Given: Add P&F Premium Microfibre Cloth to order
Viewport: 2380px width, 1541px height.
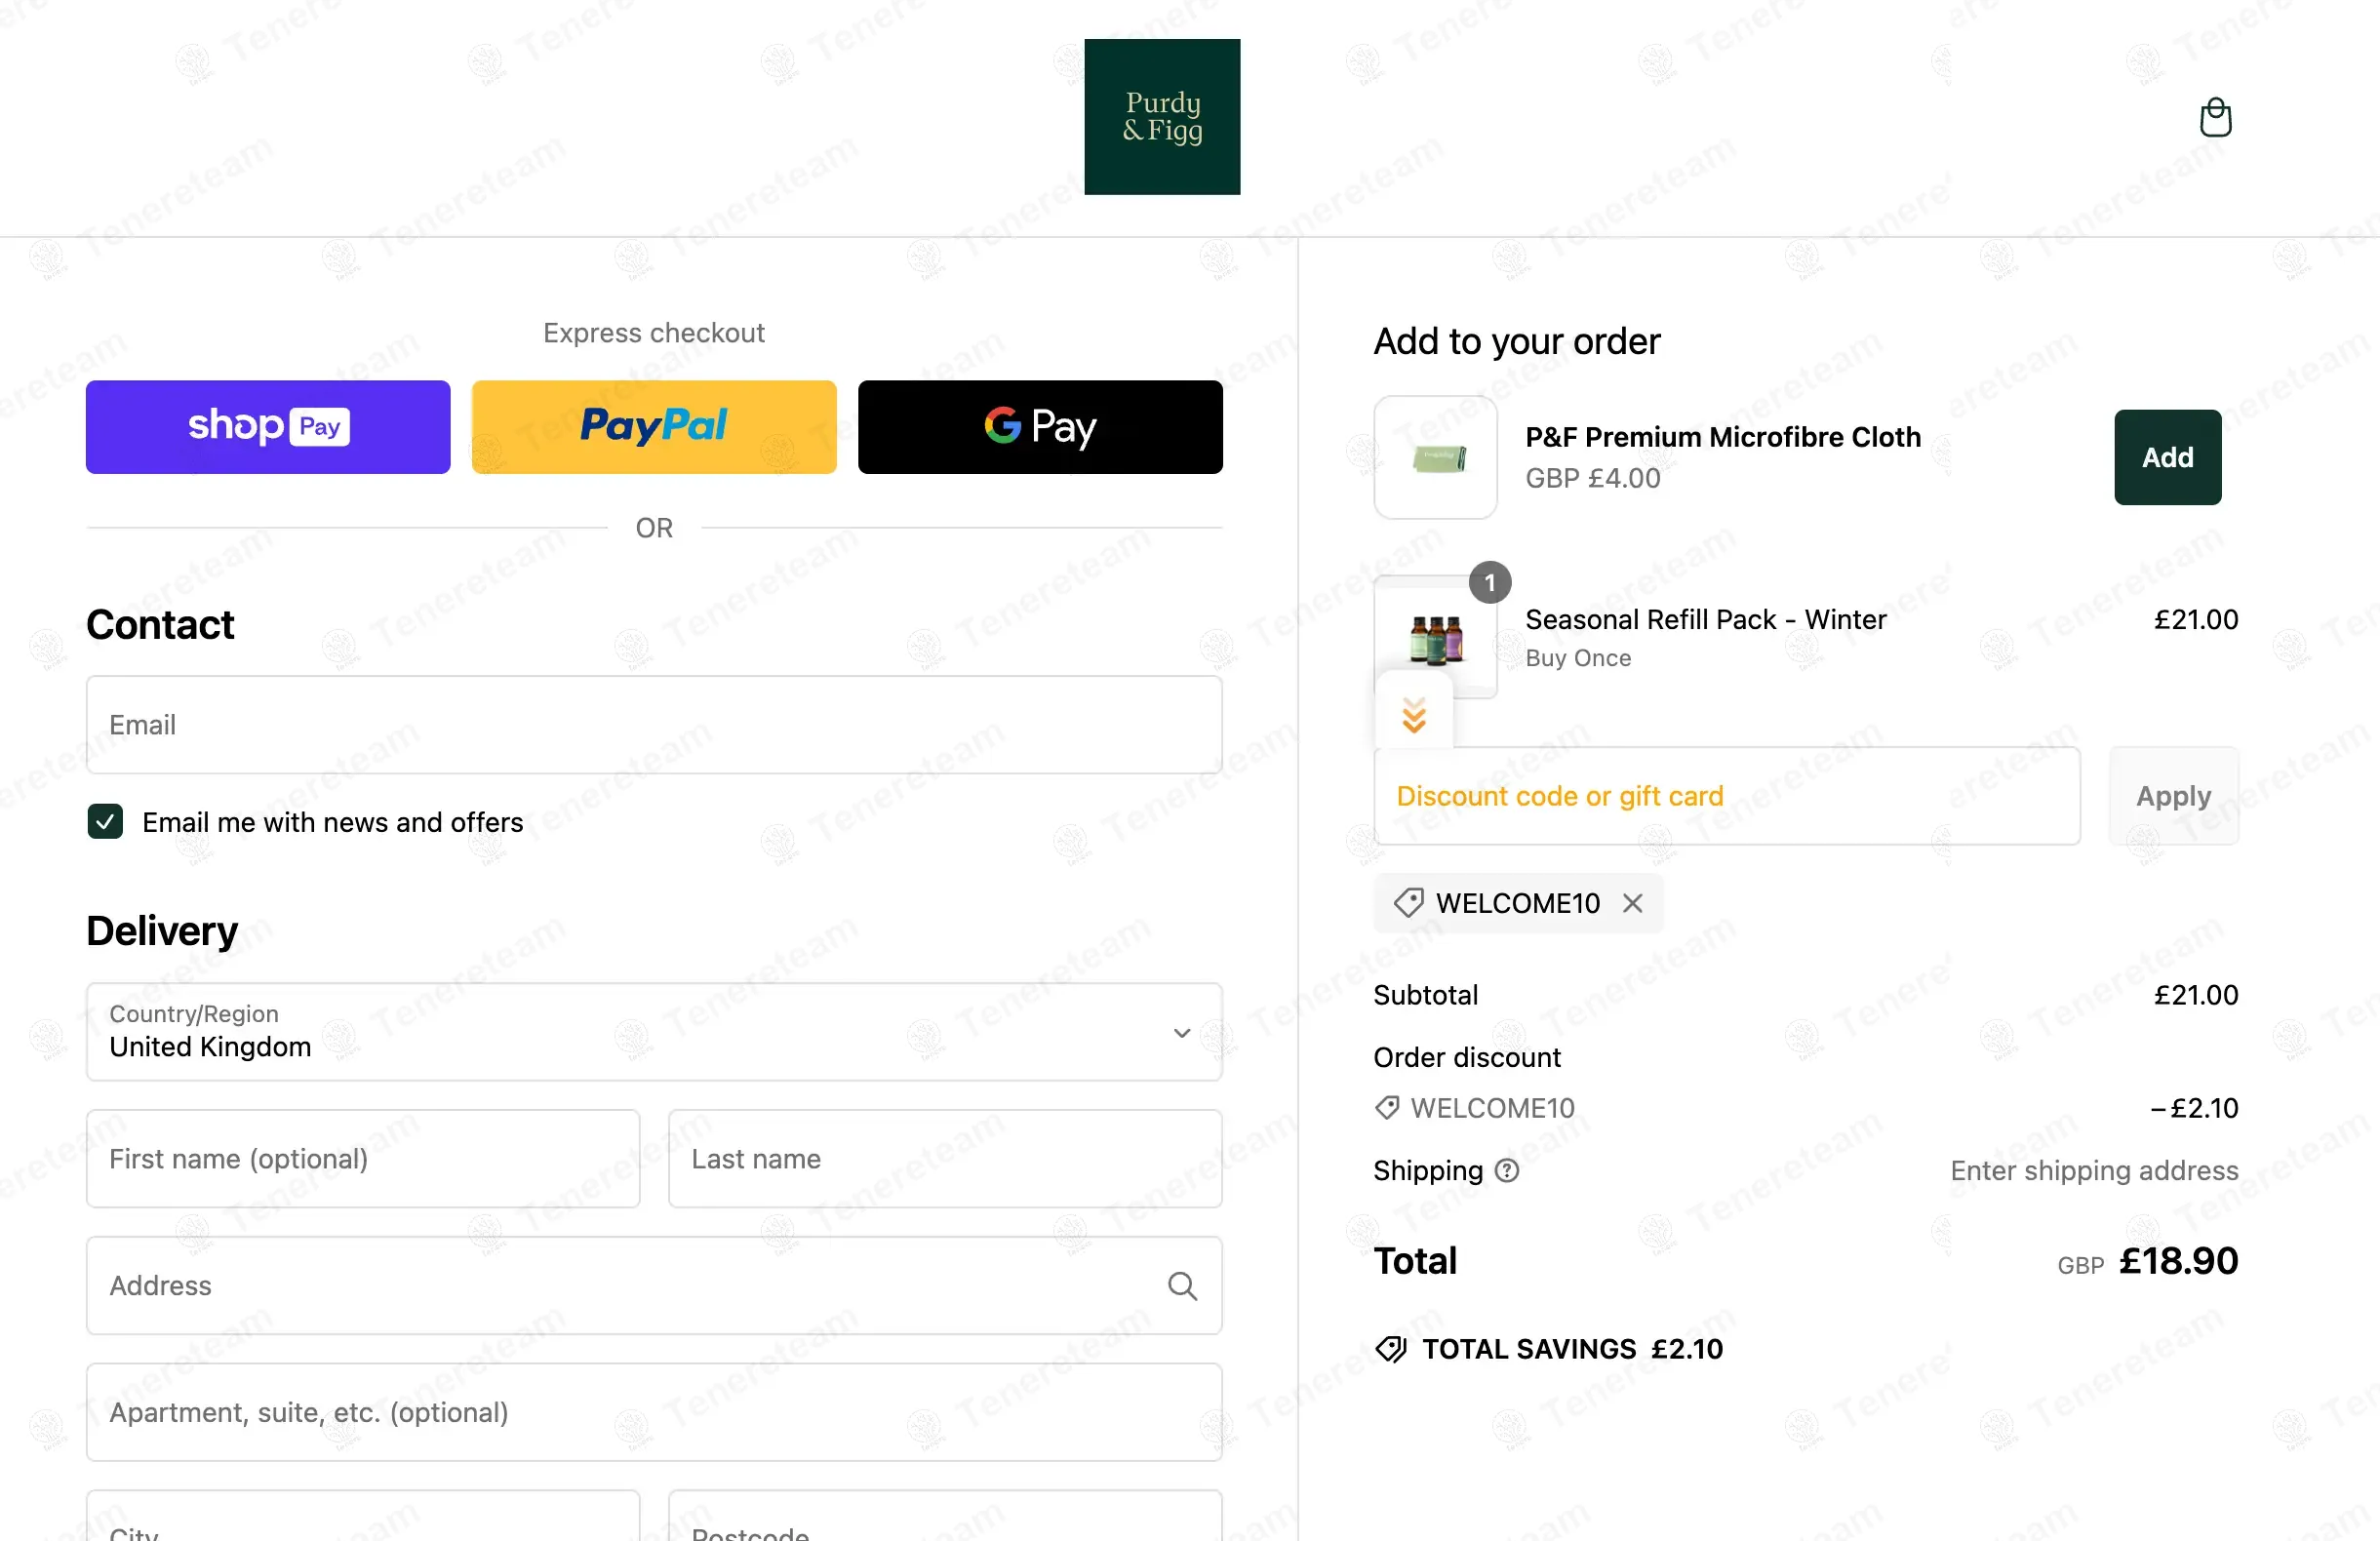Looking at the screenshot, I should click(2167, 457).
